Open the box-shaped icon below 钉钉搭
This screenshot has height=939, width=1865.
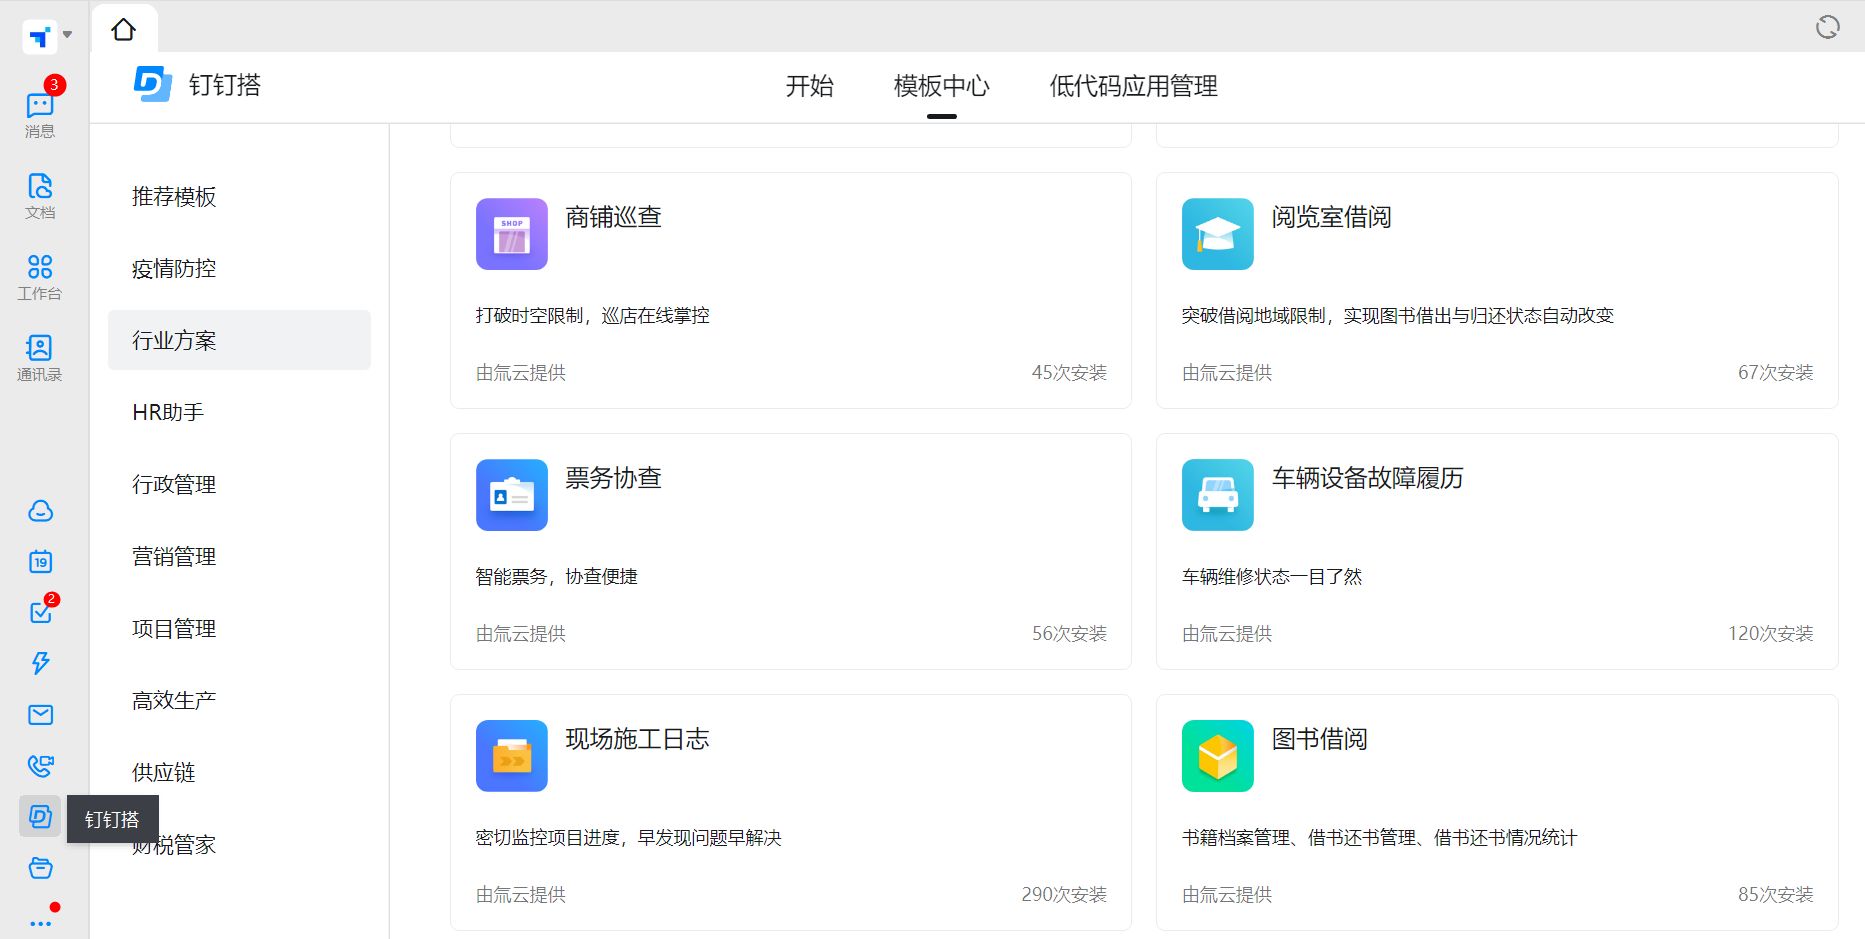41,868
